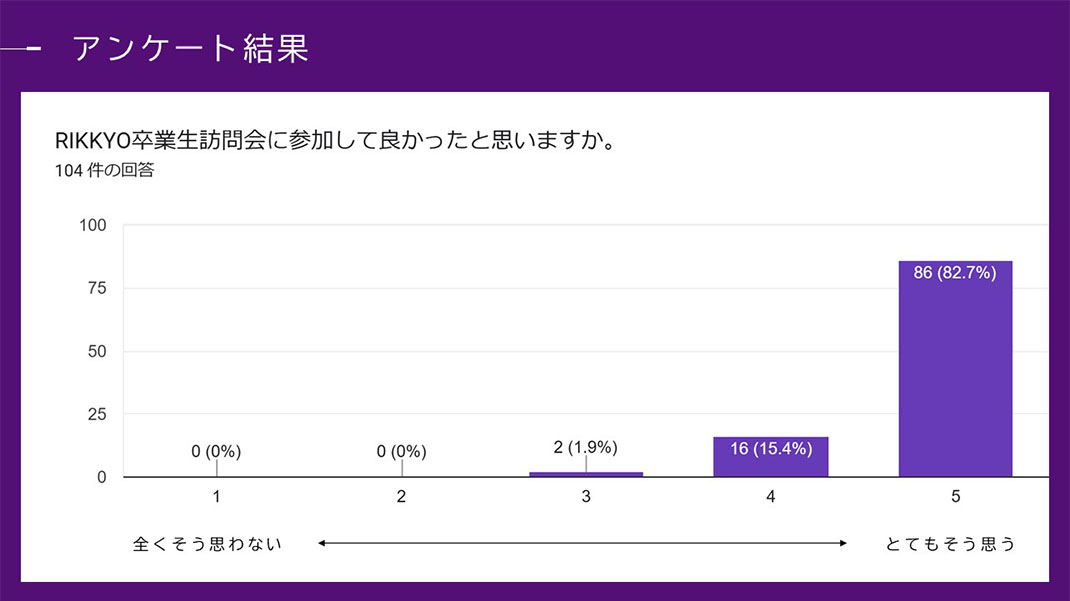Screen dimensions: 1070x601
Task: Click the 75 value on the y-axis
Action: pyautogui.click(x=97, y=288)
